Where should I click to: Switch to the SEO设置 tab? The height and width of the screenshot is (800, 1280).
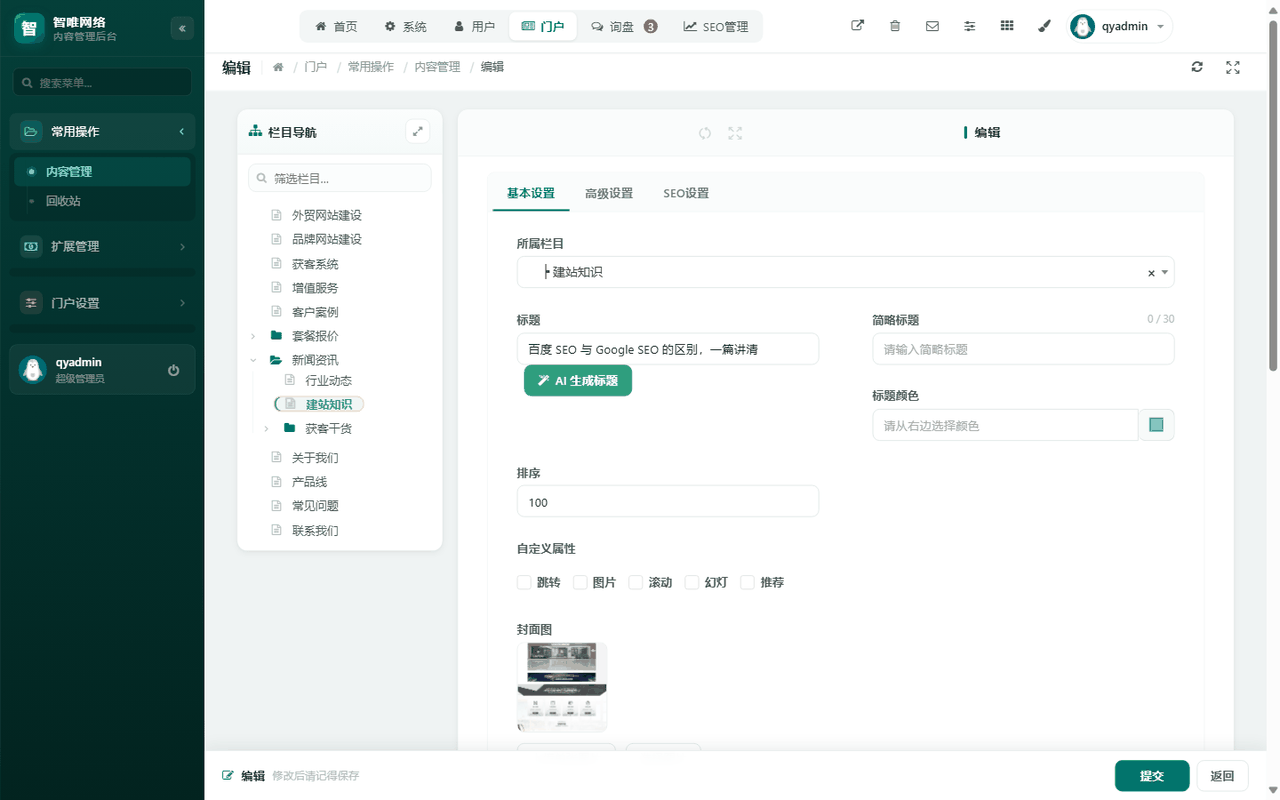tap(686, 193)
